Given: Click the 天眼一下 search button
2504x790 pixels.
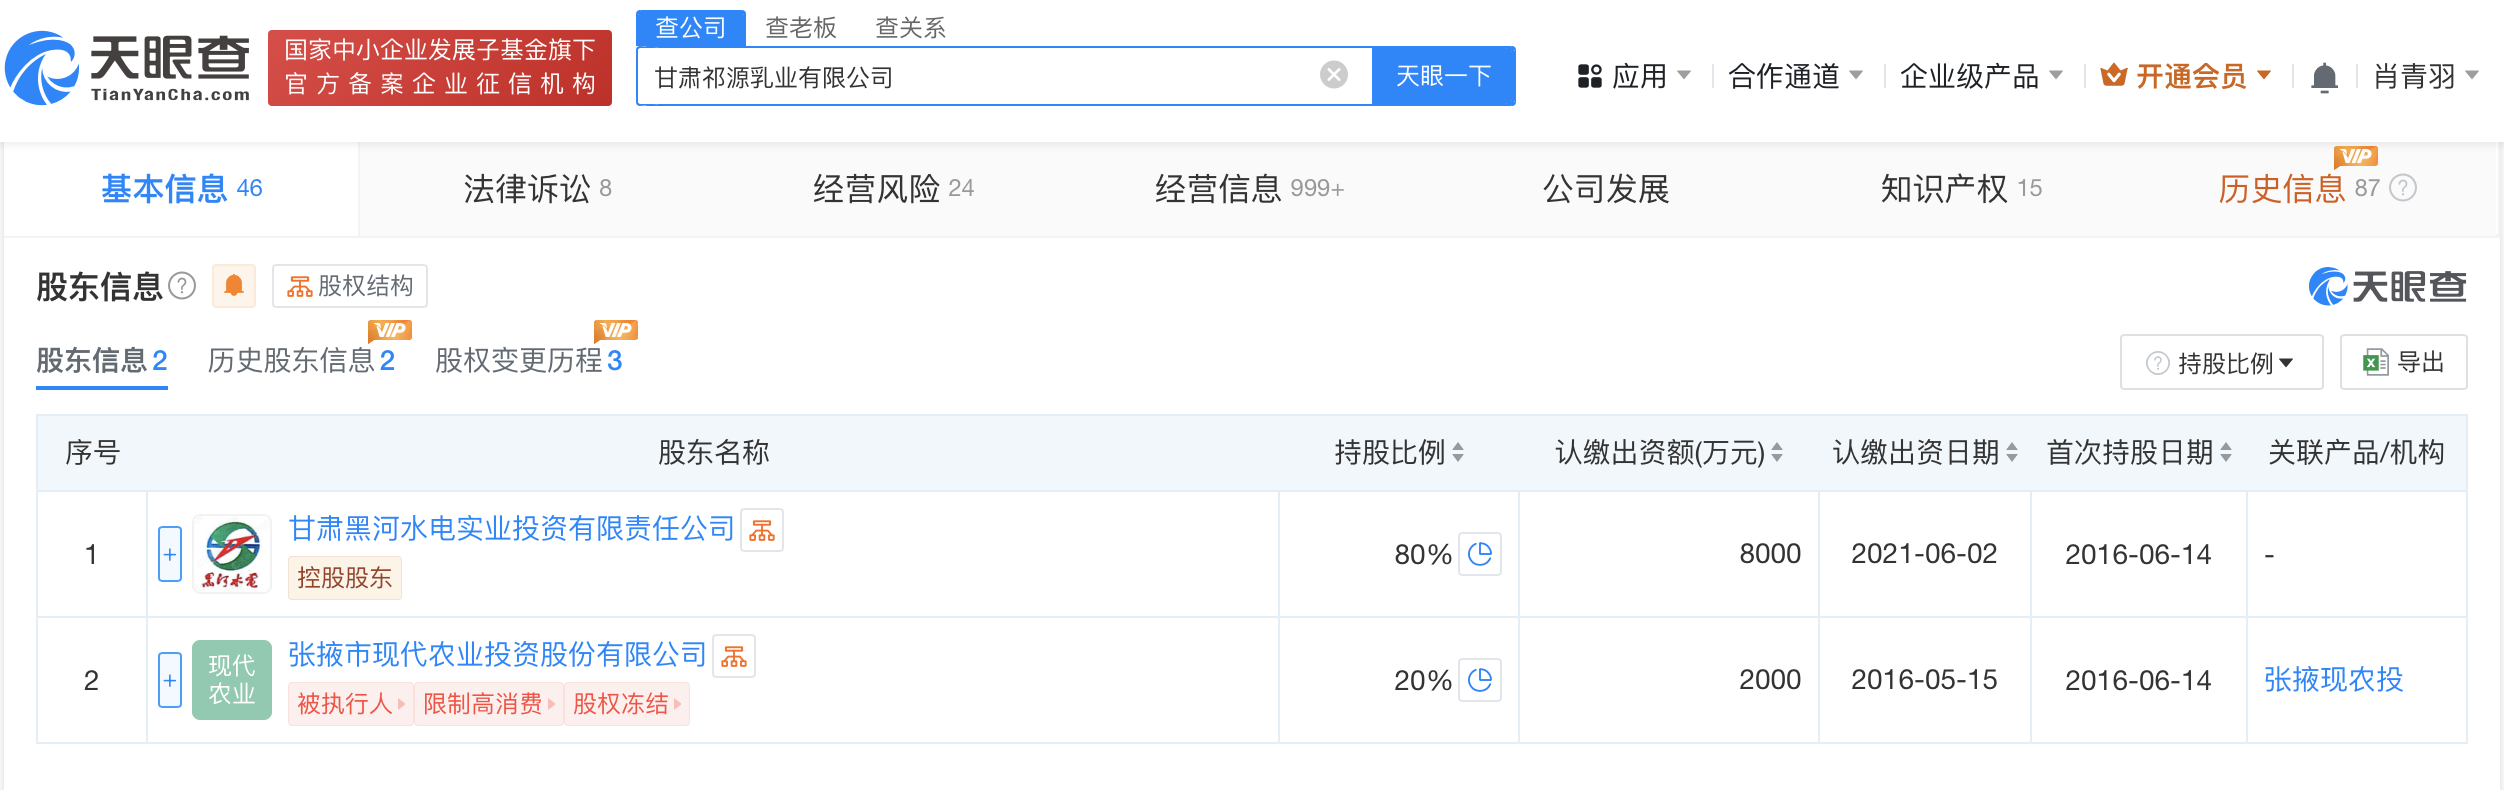Looking at the screenshot, I should tap(1443, 76).
